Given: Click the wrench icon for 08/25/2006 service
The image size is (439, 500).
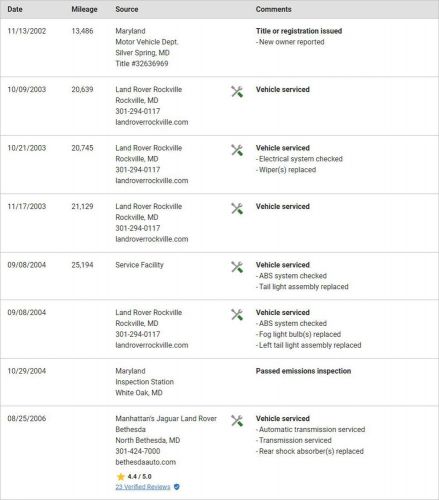Looking at the screenshot, I should (x=237, y=421).
